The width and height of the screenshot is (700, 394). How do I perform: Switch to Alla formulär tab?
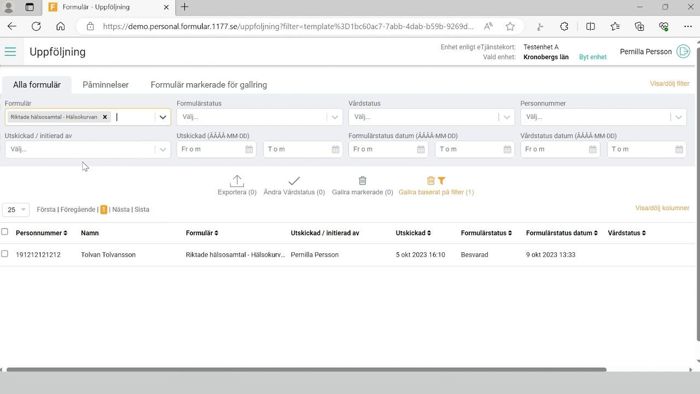[37, 85]
